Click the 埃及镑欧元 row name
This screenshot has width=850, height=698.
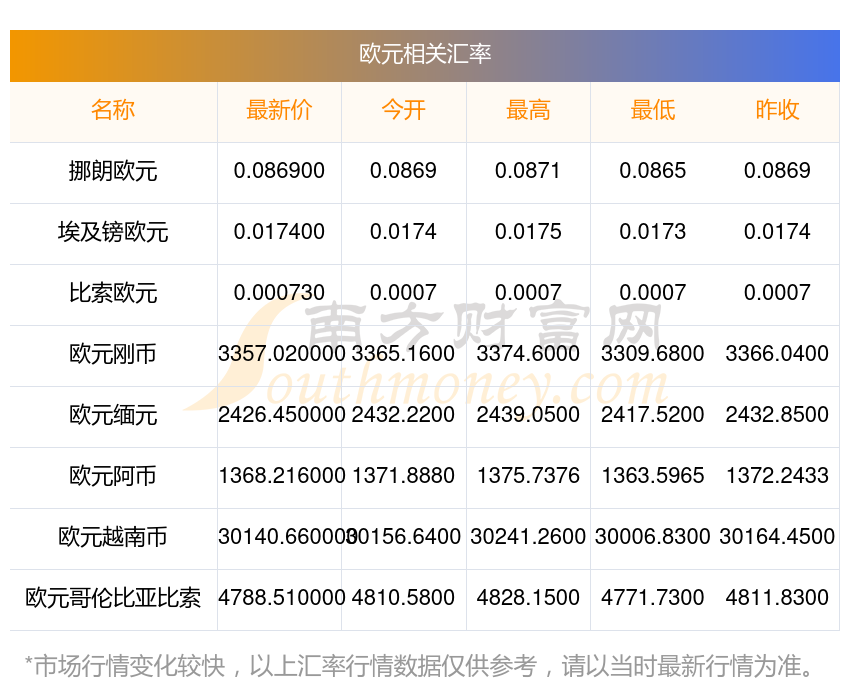[113, 232]
